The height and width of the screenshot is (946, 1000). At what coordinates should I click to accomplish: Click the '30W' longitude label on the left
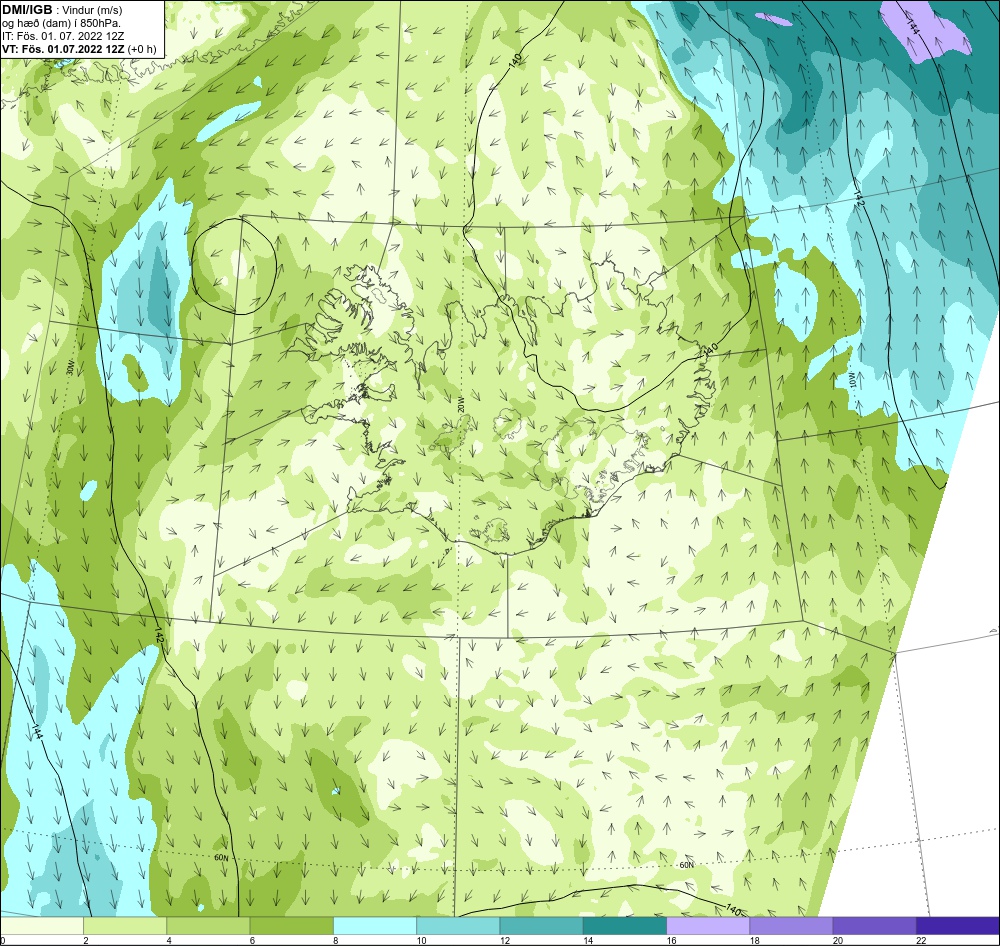70,368
